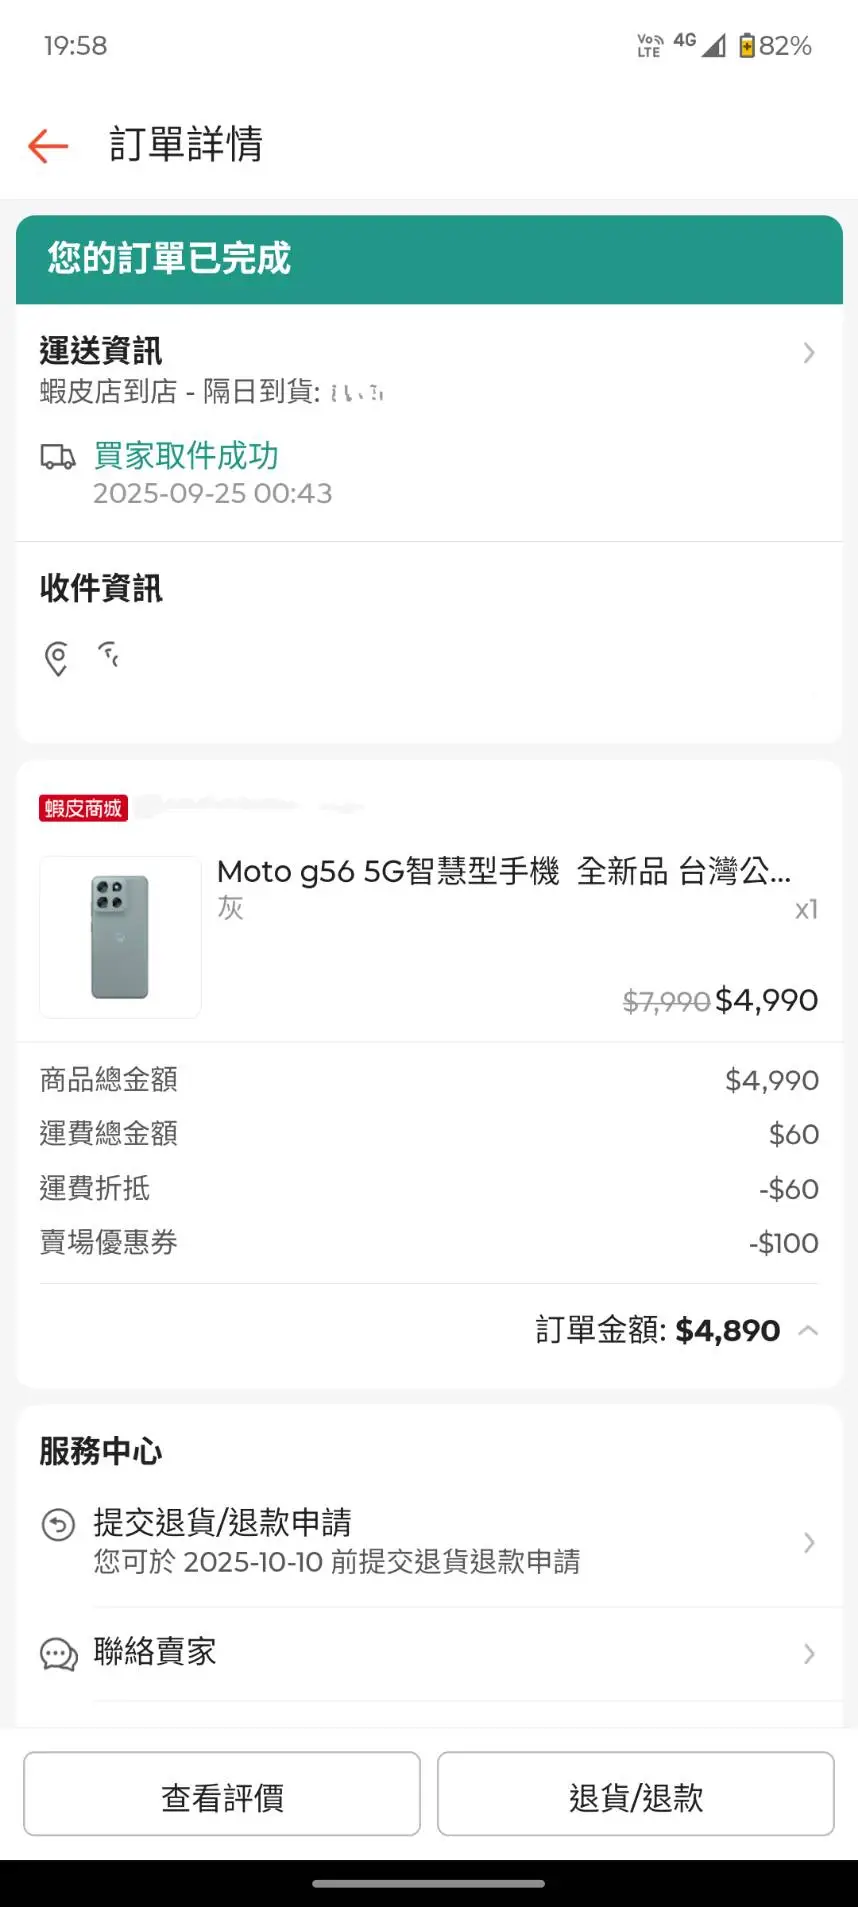Image resolution: width=858 pixels, height=1907 pixels.
Task: Tap the 您的訂單已完成 banner
Action: pyautogui.click(x=429, y=259)
